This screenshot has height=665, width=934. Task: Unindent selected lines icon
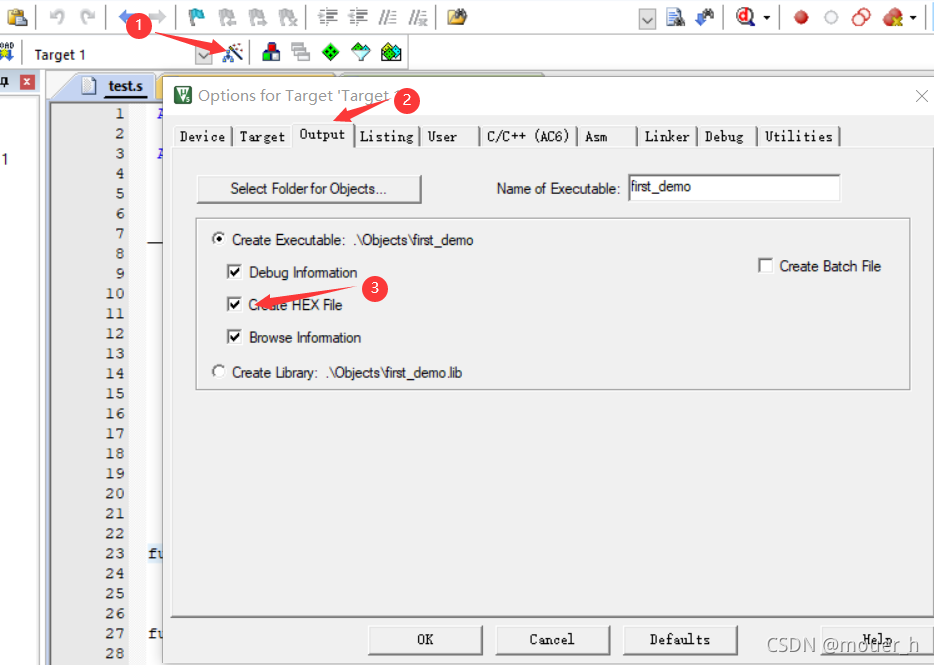point(358,17)
